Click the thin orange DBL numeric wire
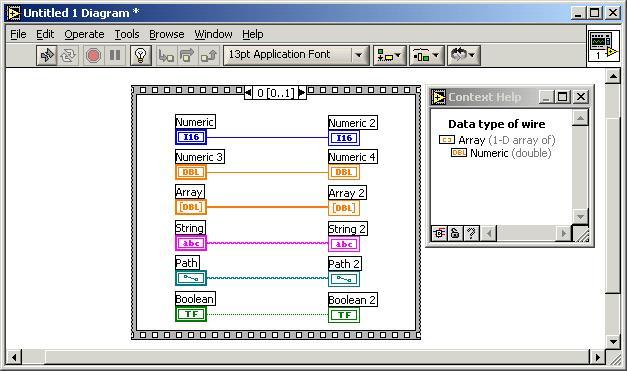The image size is (627, 371). pyautogui.click(x=268, y=173)
